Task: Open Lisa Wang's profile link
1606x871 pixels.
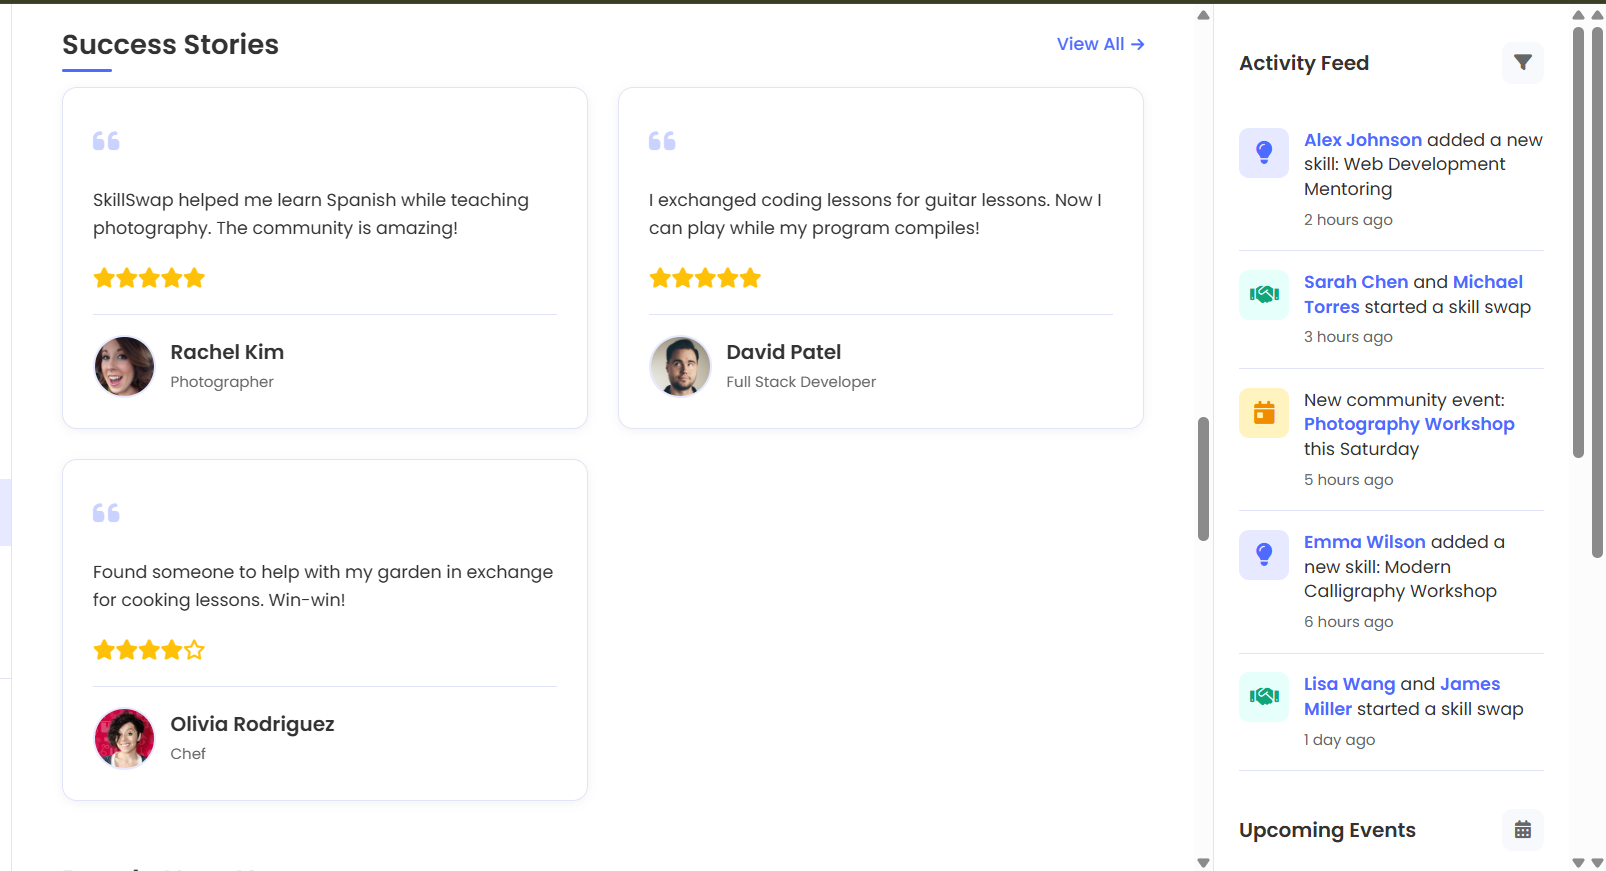Action: (x=1348, y=684)
